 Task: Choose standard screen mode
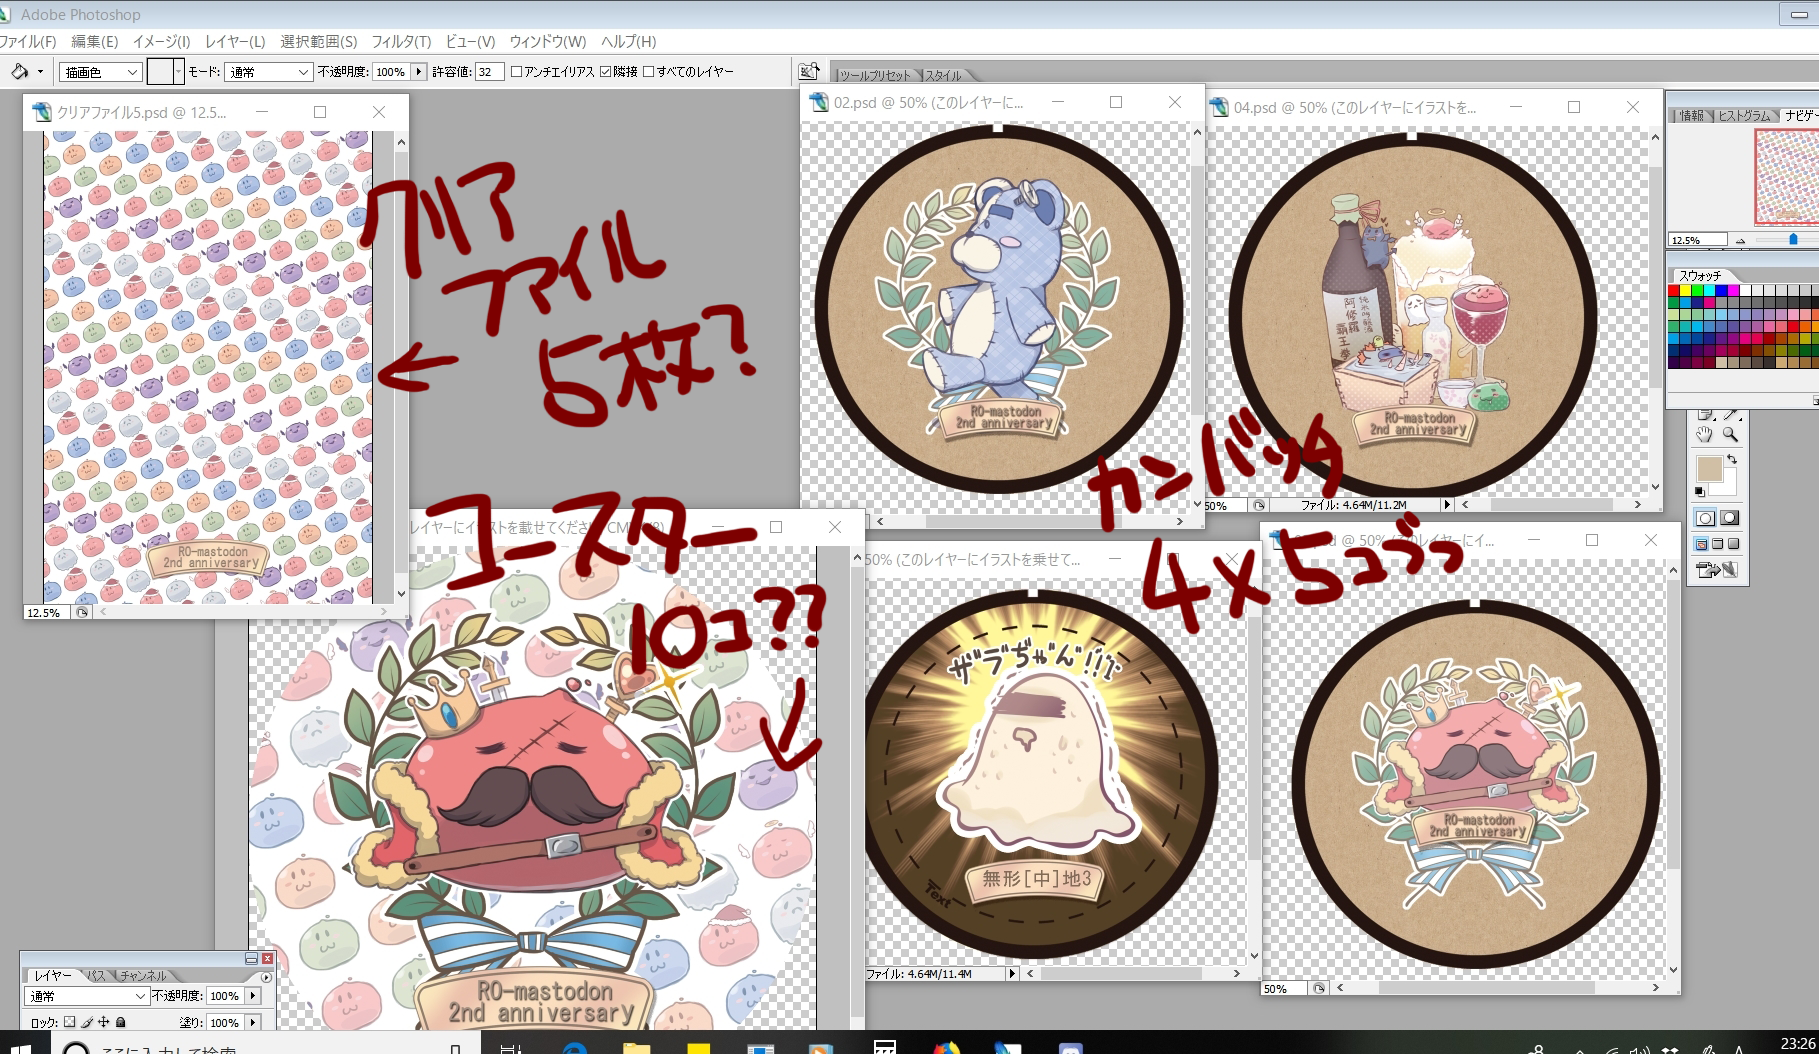pos(1701,544)
